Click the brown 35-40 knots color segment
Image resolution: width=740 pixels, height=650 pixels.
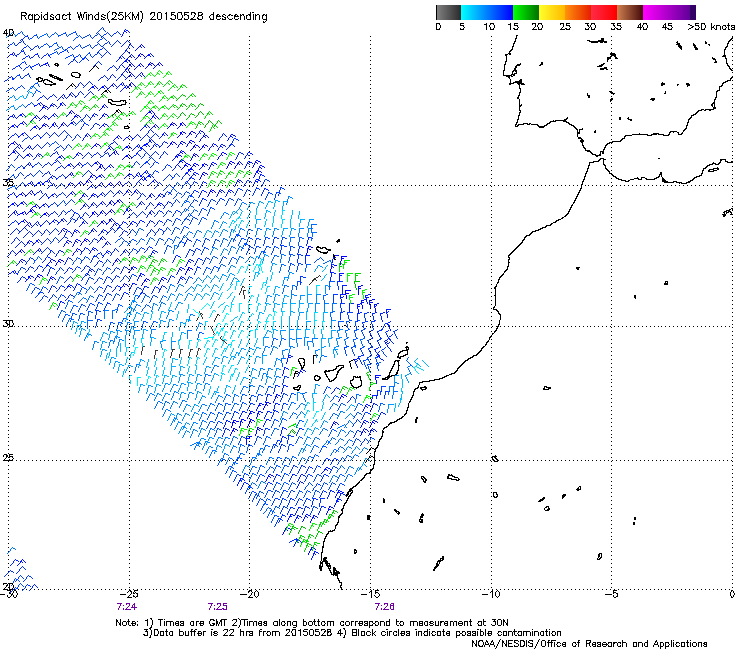(630, 12)
